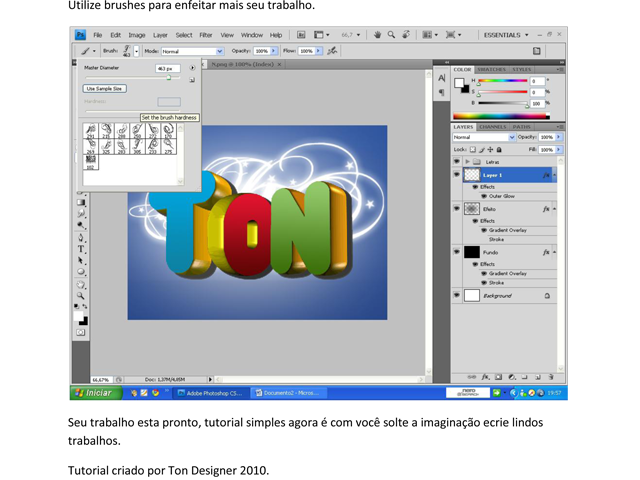Open the brush Mode dropdown

pos(192,50)
